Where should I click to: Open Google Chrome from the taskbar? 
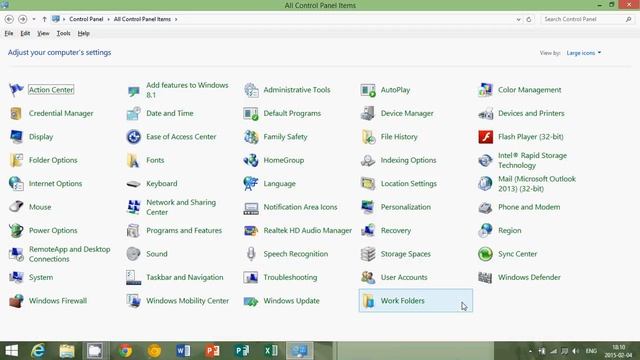(125, 351)
